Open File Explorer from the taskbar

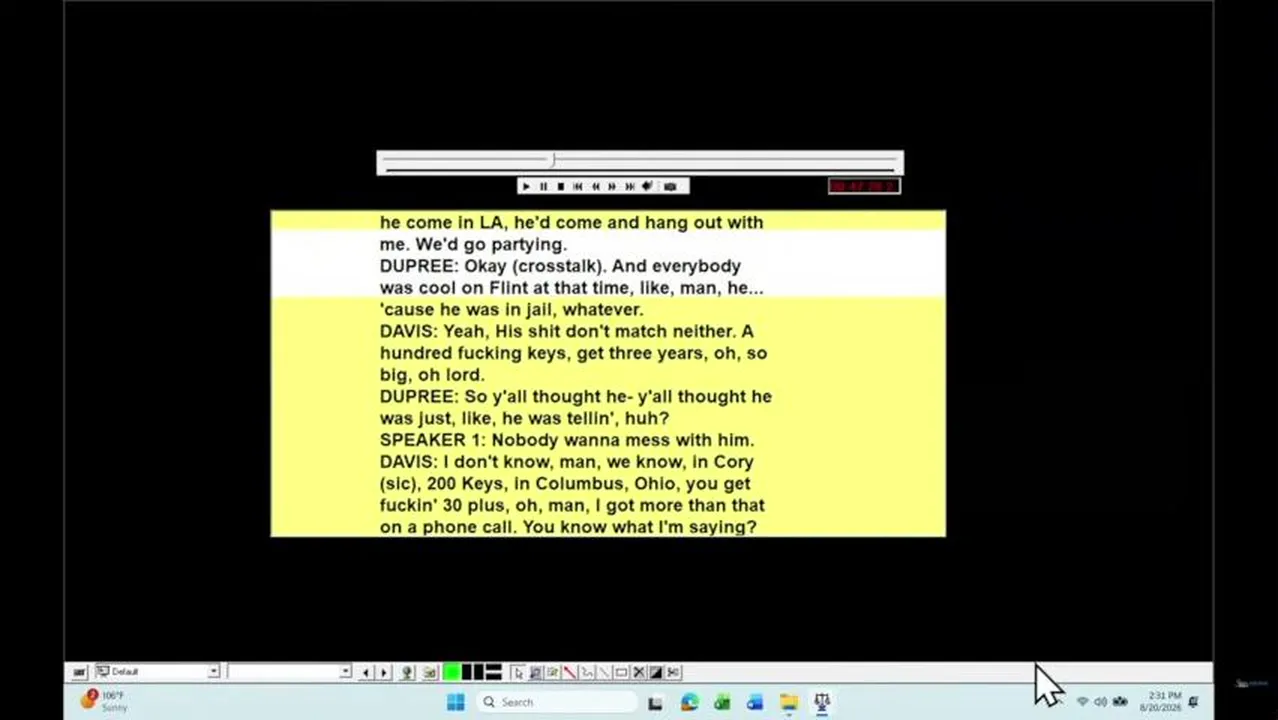pos(788,703)
